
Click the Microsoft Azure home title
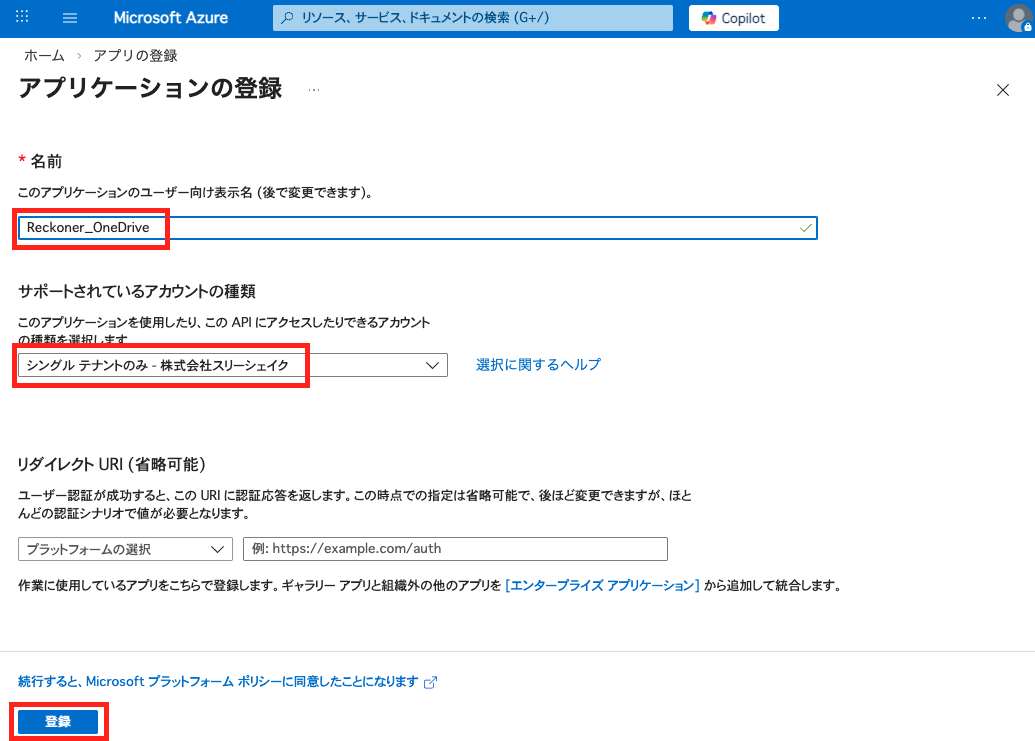[170, 18]
